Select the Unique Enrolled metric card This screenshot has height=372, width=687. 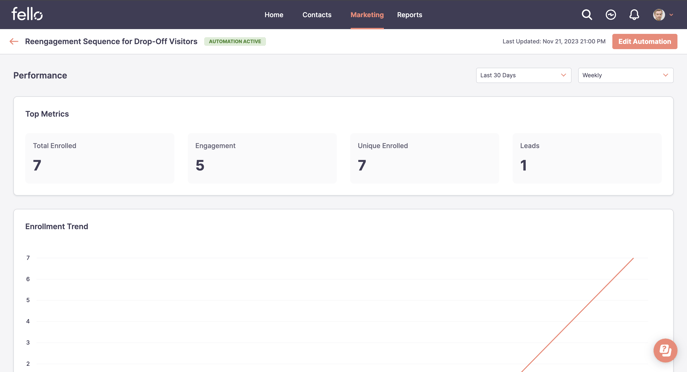point(425,158)
